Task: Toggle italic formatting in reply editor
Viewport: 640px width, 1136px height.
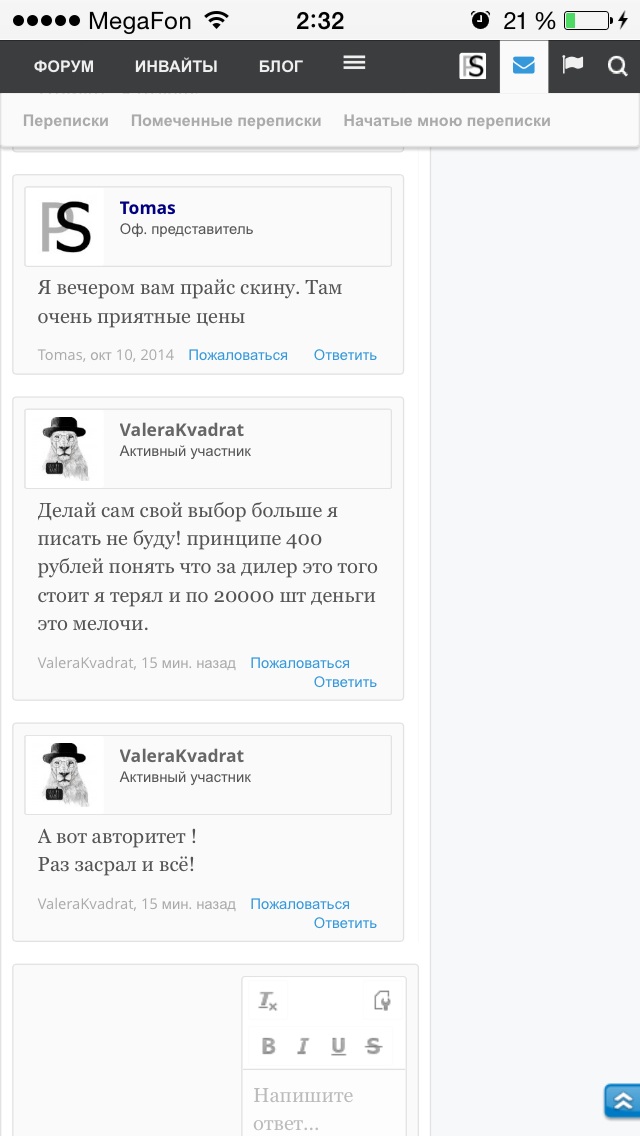Action: coord(303,1046)
